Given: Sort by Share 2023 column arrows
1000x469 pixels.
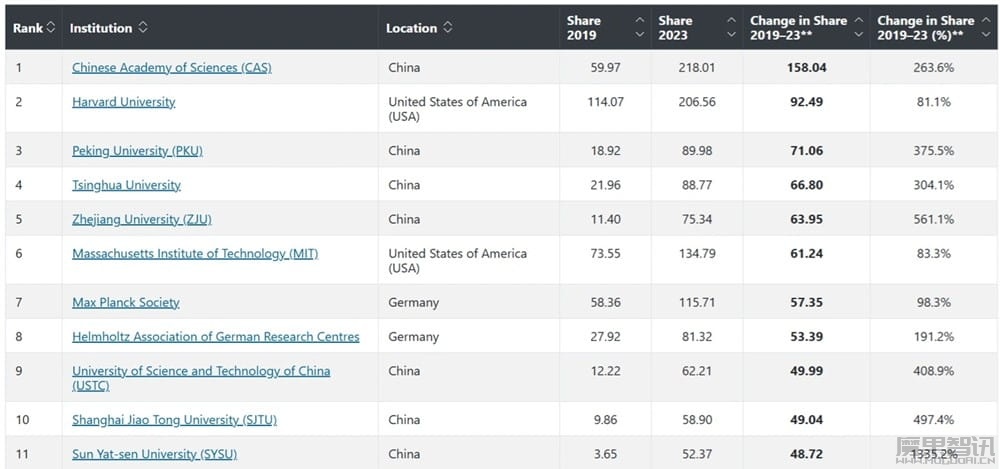Looking at the screenshot, I should [x=732, y=28].
